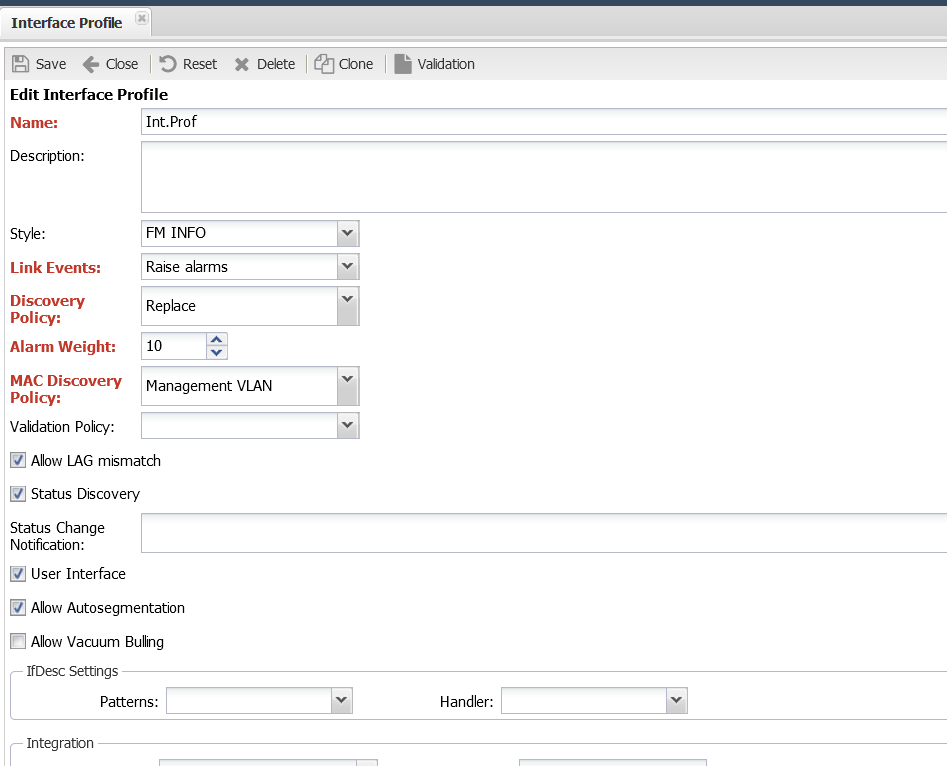This screenshot has width=947, height=766.
Task: Click the Integration group label
Action: coord(60,743)
